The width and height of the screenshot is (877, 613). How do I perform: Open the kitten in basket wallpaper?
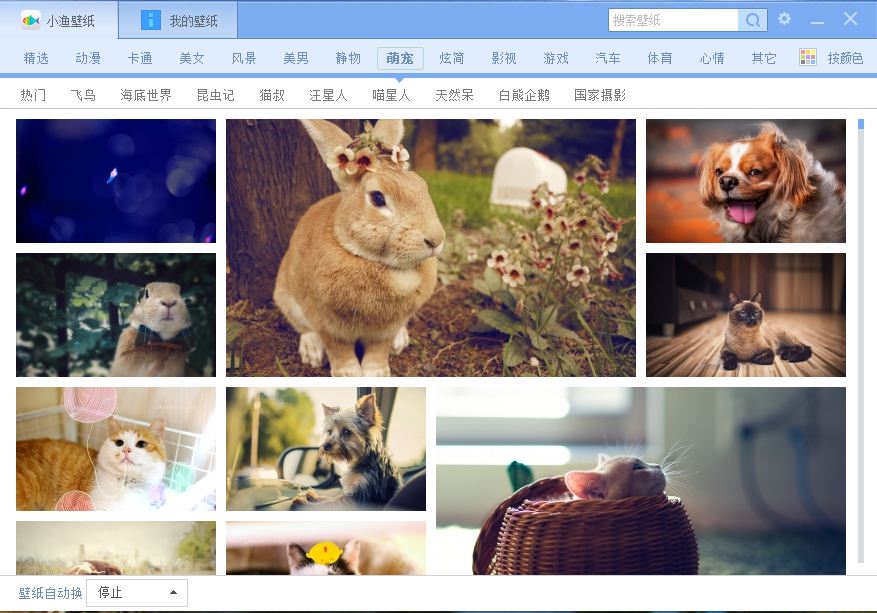tap(640, 481)
